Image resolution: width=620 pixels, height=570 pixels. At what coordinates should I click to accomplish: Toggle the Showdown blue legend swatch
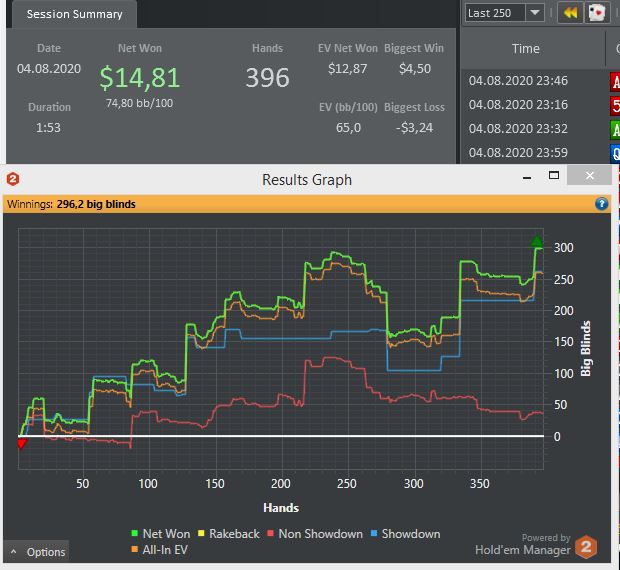point(374,533)
